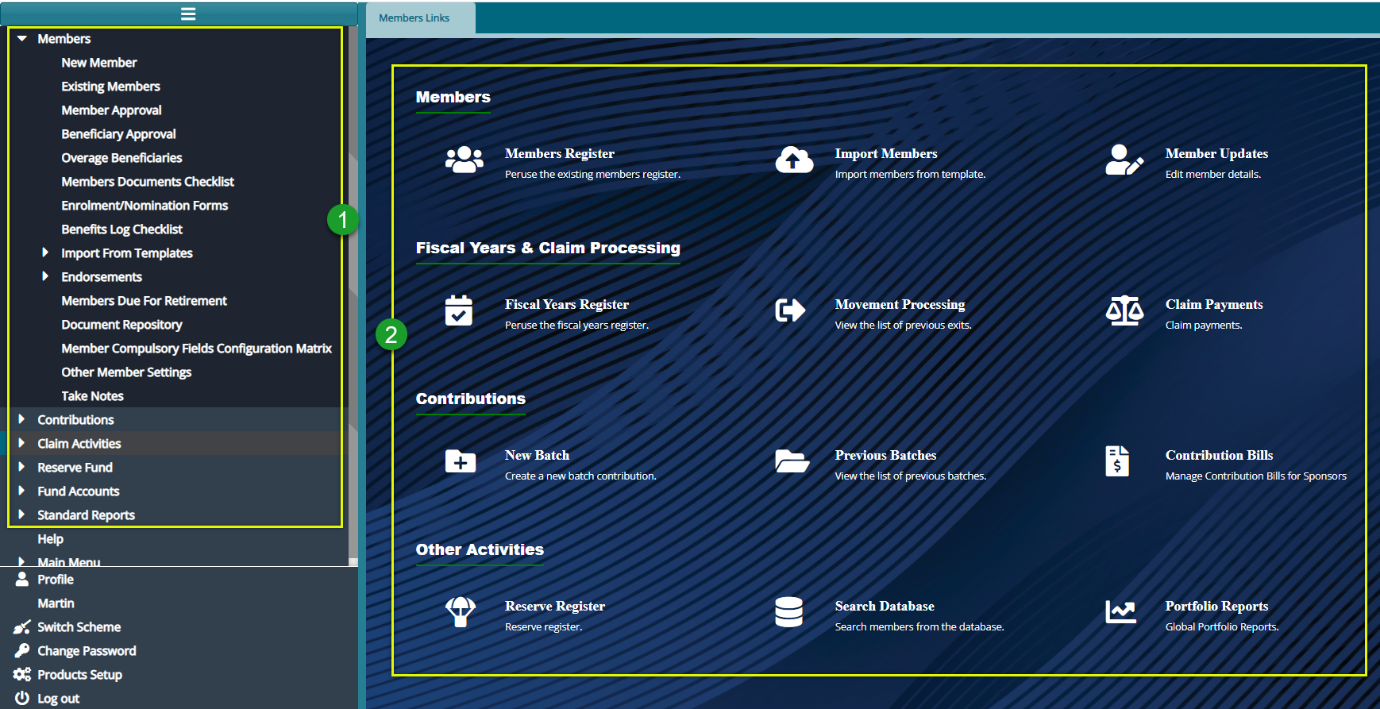Click the Change Password label
This screenshot has width=1380, height=709.
(87, 651)
